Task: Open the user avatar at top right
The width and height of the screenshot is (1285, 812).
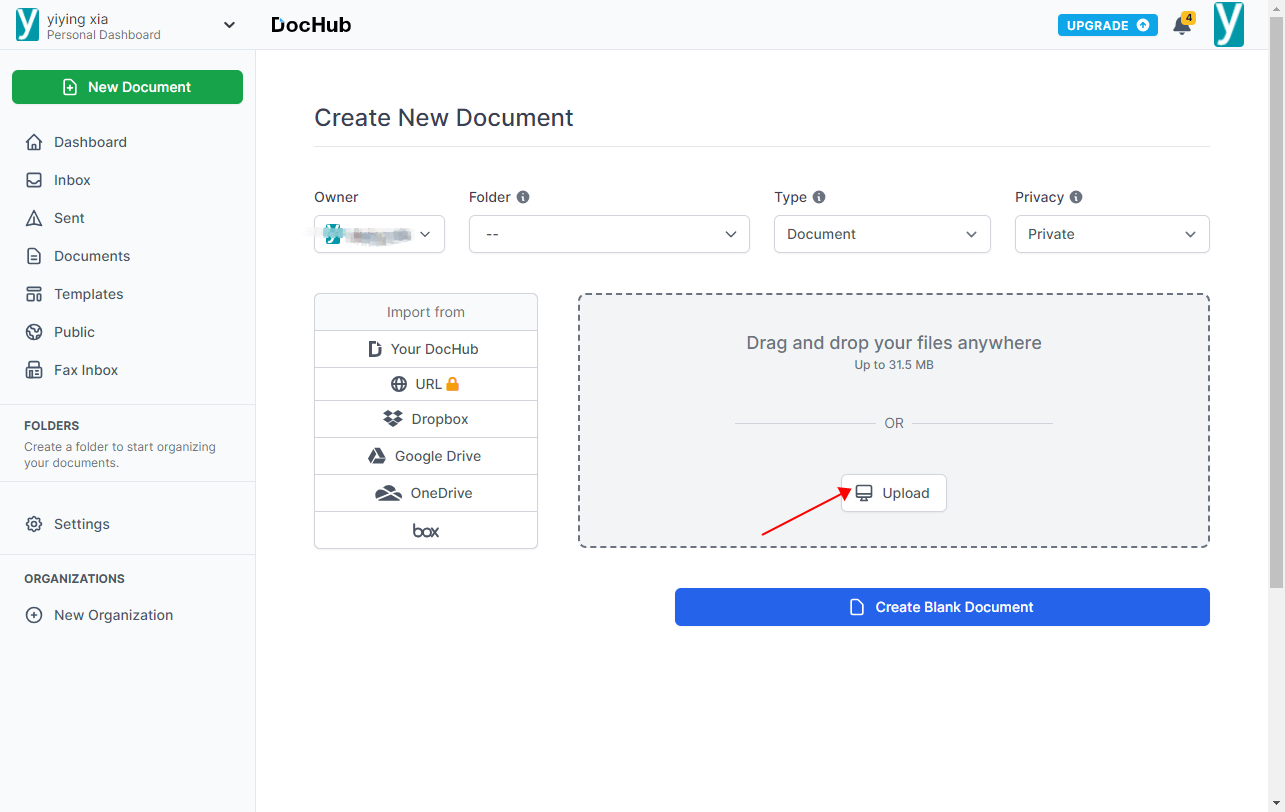Action: [1229, 25]
